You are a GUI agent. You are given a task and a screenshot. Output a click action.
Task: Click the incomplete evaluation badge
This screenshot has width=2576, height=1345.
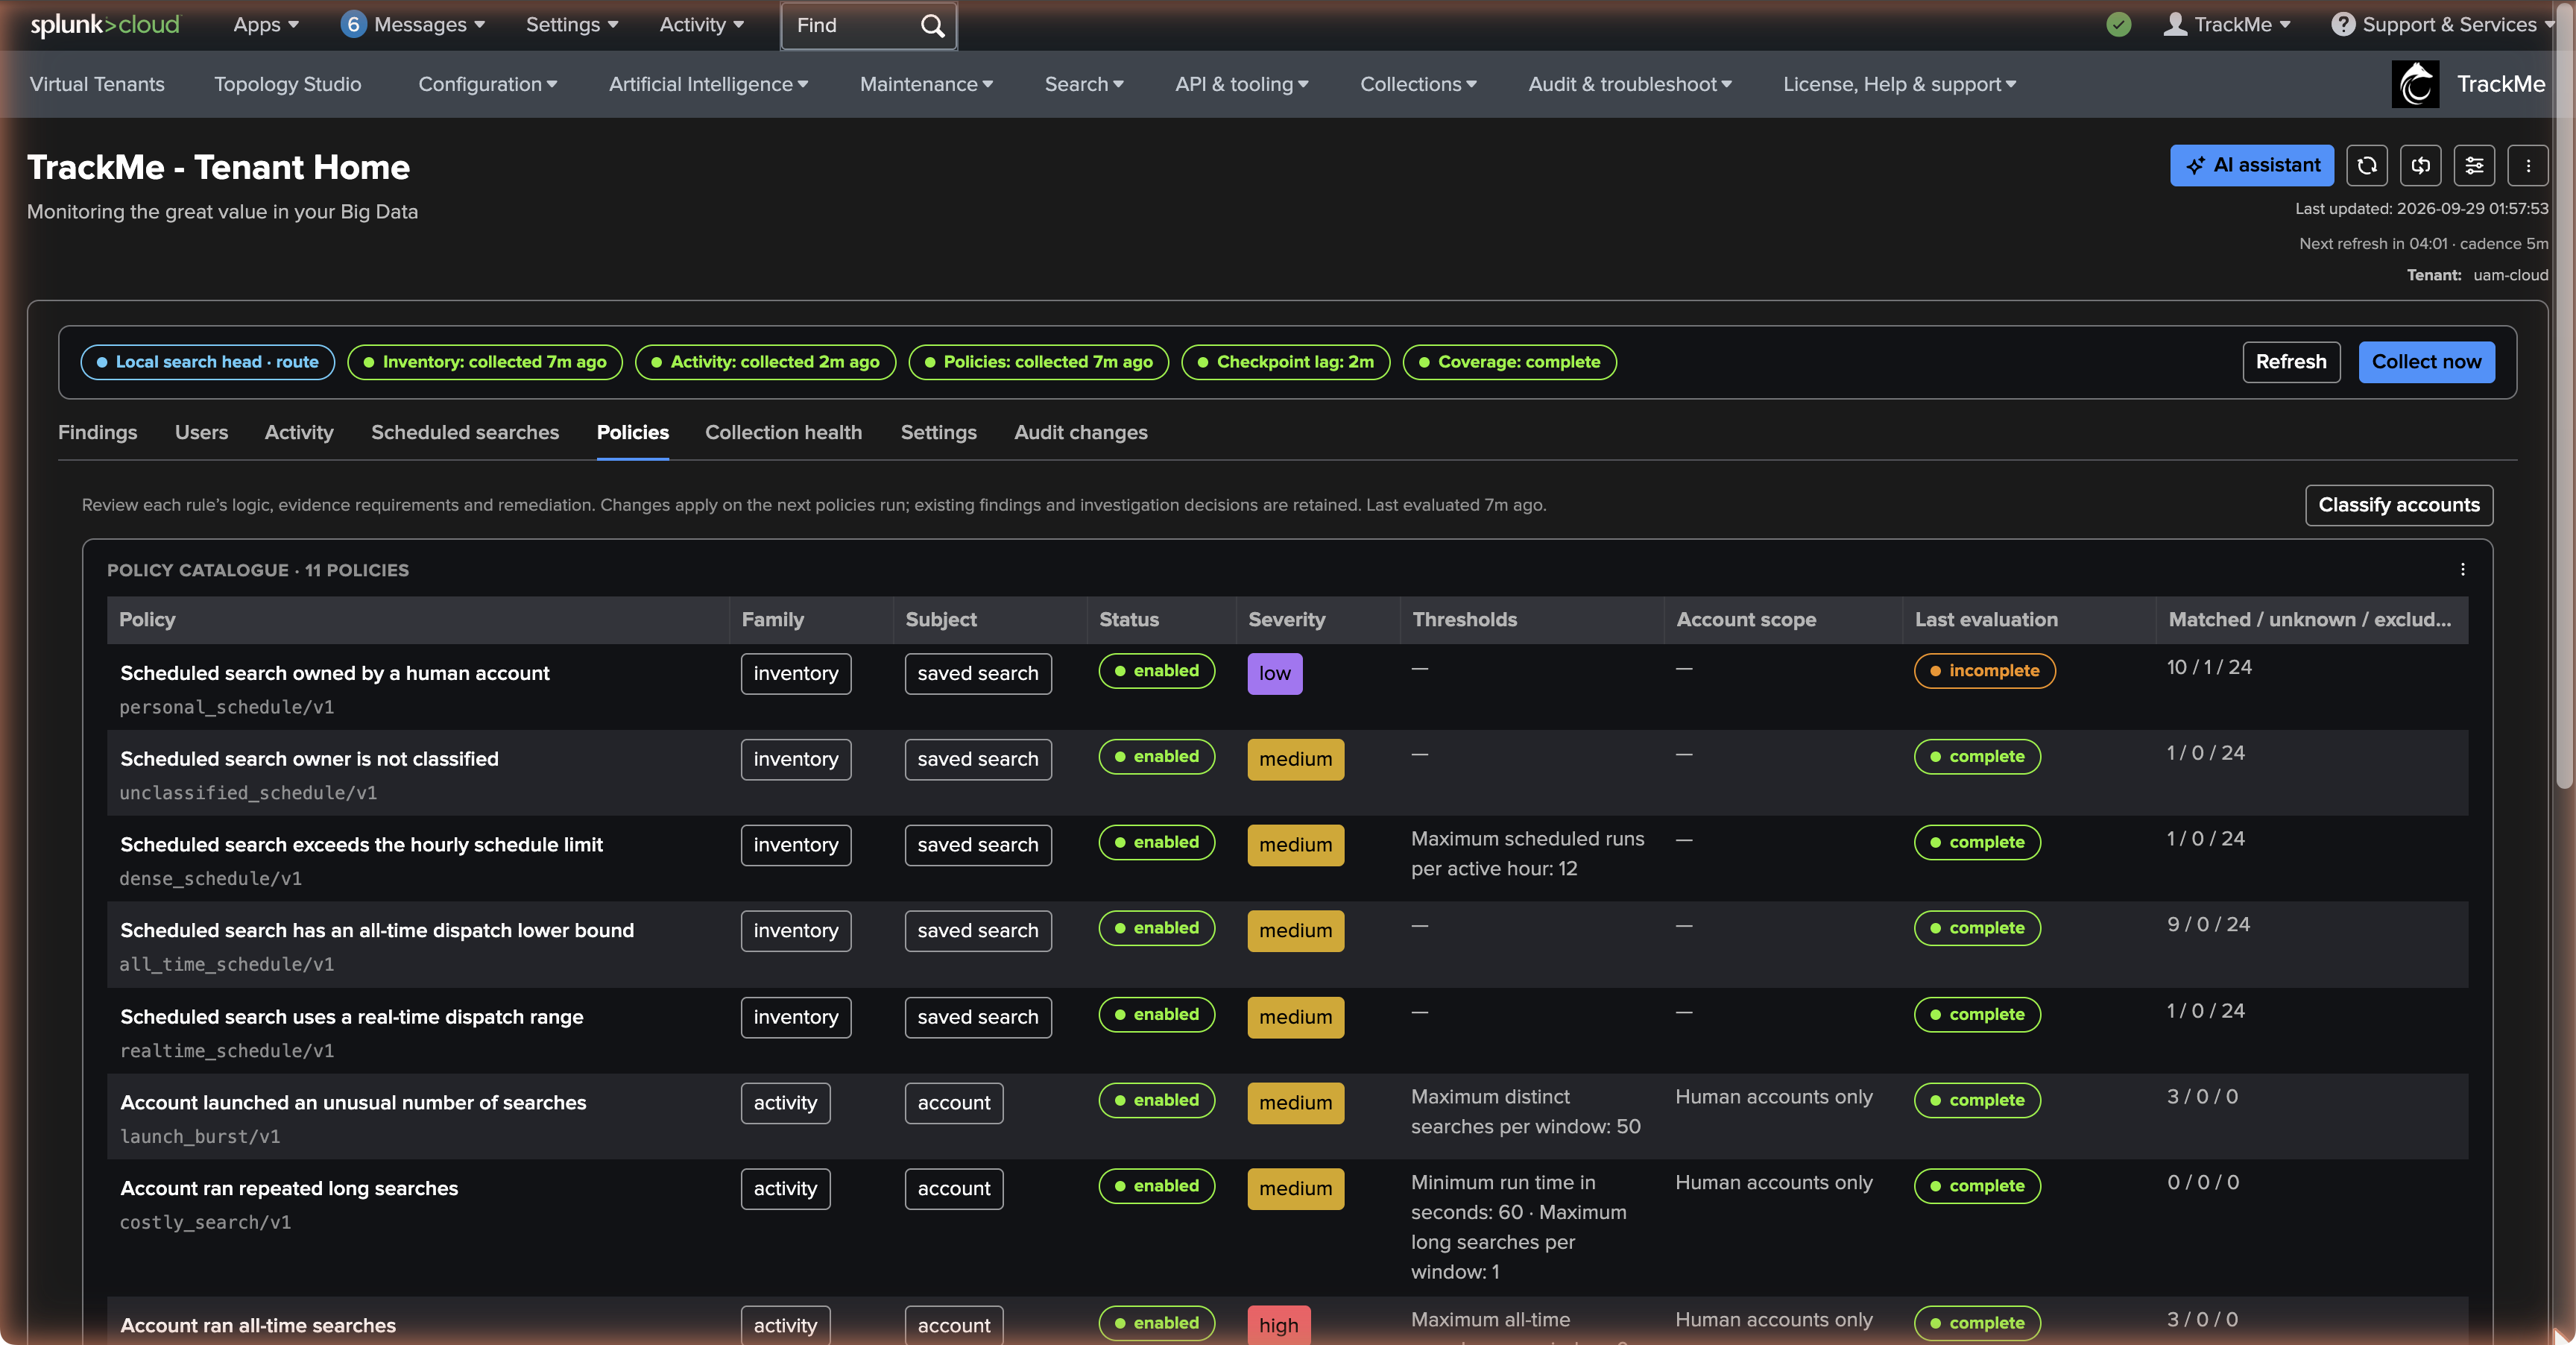[1985, 671]
